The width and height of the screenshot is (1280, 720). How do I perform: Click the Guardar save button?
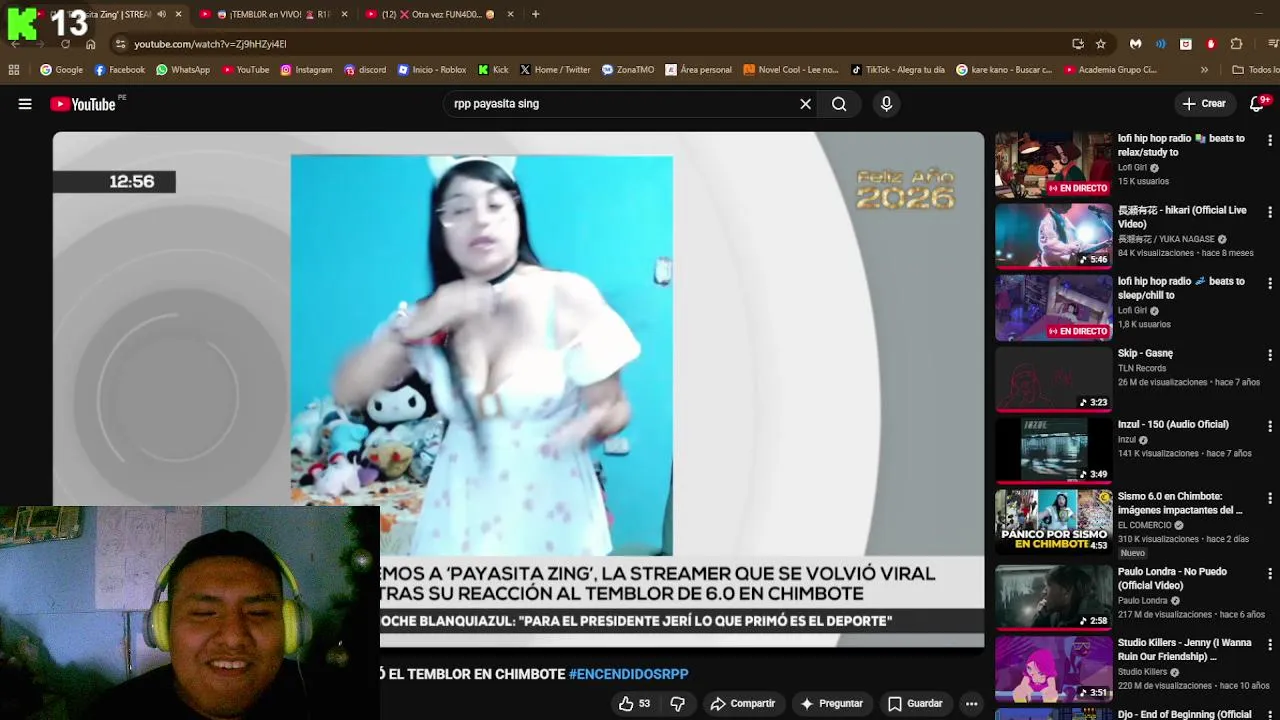point(915,704)
